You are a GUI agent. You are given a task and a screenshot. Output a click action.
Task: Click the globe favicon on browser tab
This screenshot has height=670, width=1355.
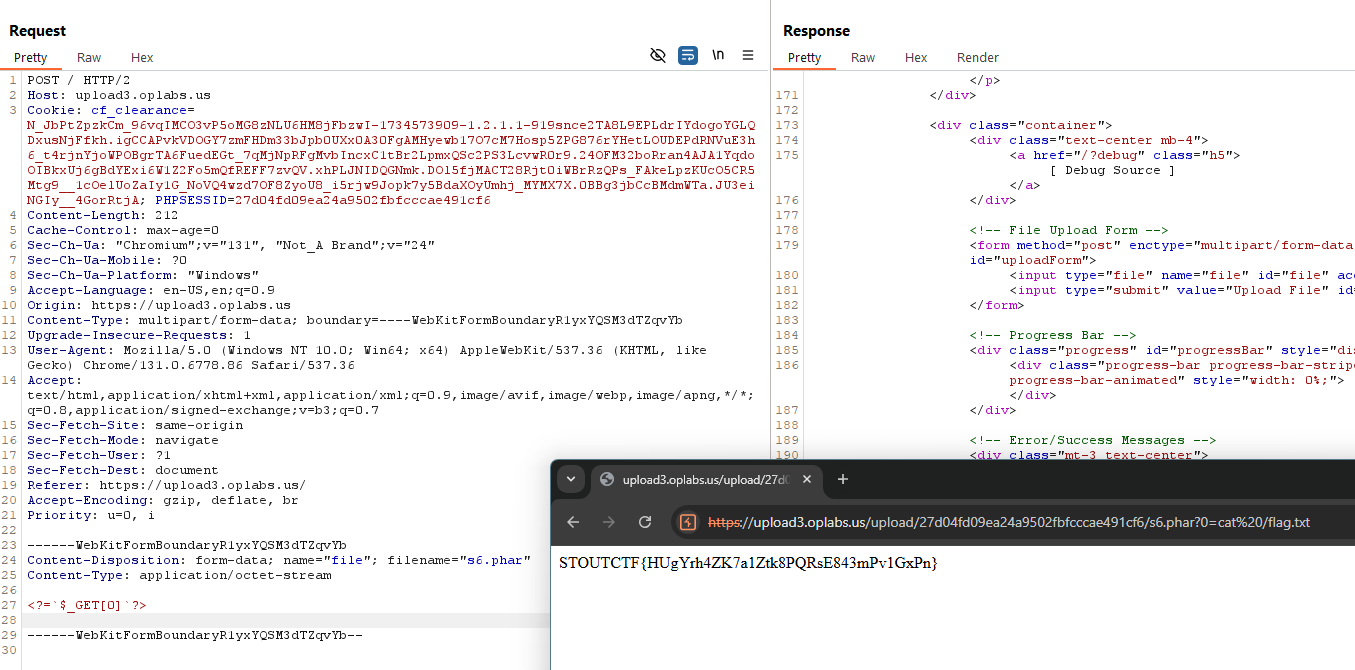[606, 480]
